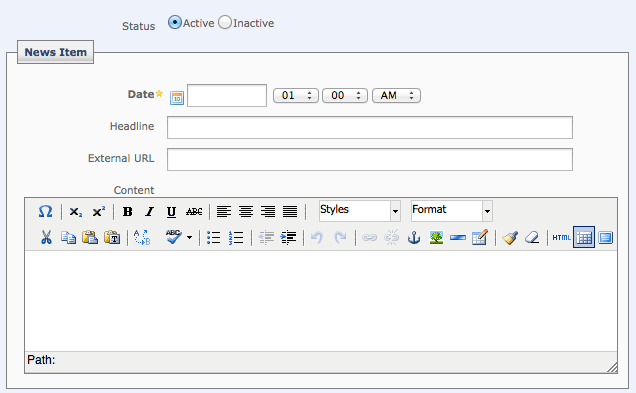Click the Headline input field
This screenshot has width=636, height=393.
click(x=370, y=127)
